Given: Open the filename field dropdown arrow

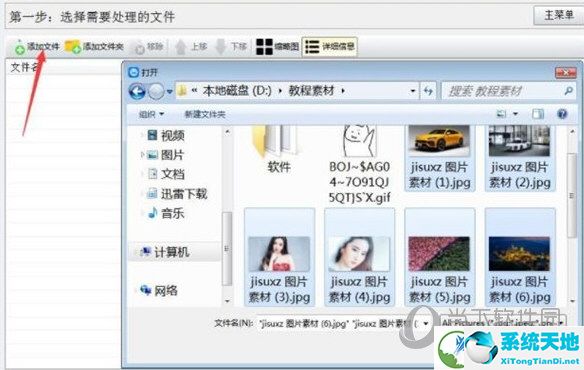Looking at the screenshot, I should tap(425, 323).
